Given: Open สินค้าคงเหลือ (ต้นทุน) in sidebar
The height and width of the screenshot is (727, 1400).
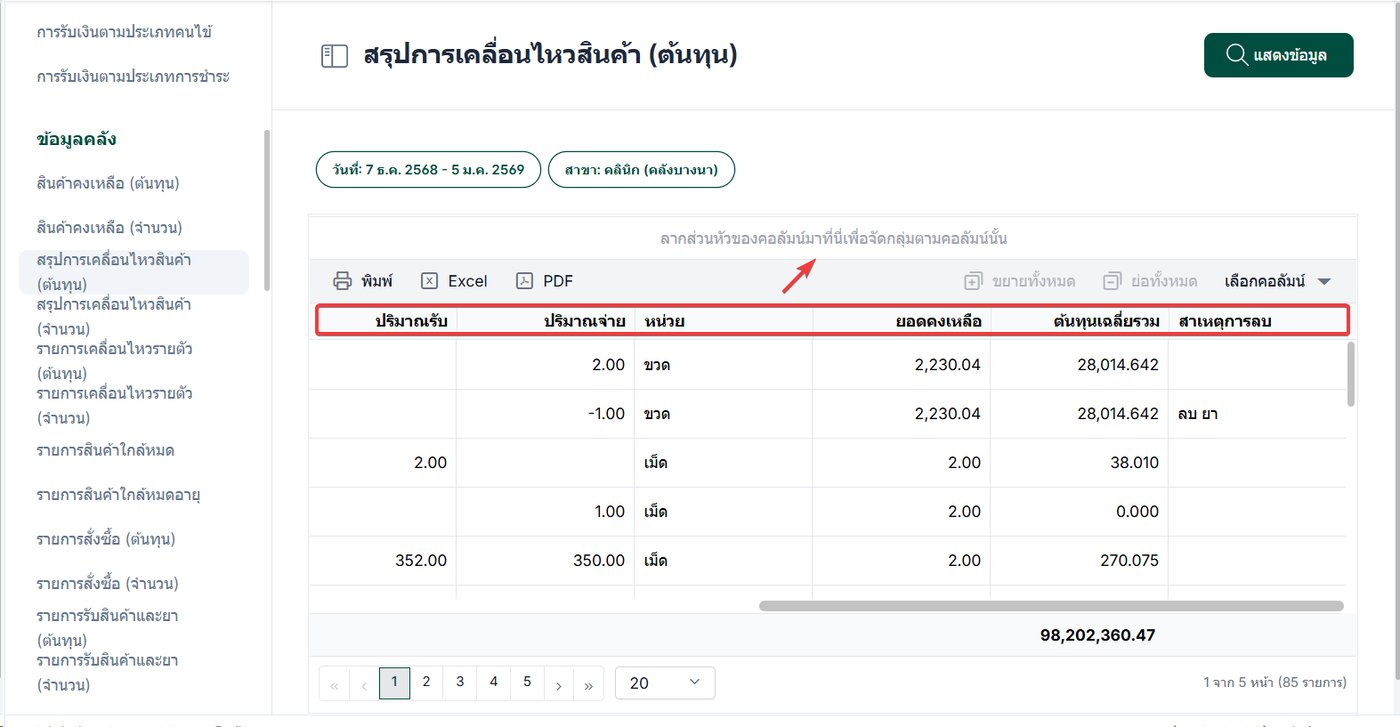Looking at the screenshot, I should point(108,183).
